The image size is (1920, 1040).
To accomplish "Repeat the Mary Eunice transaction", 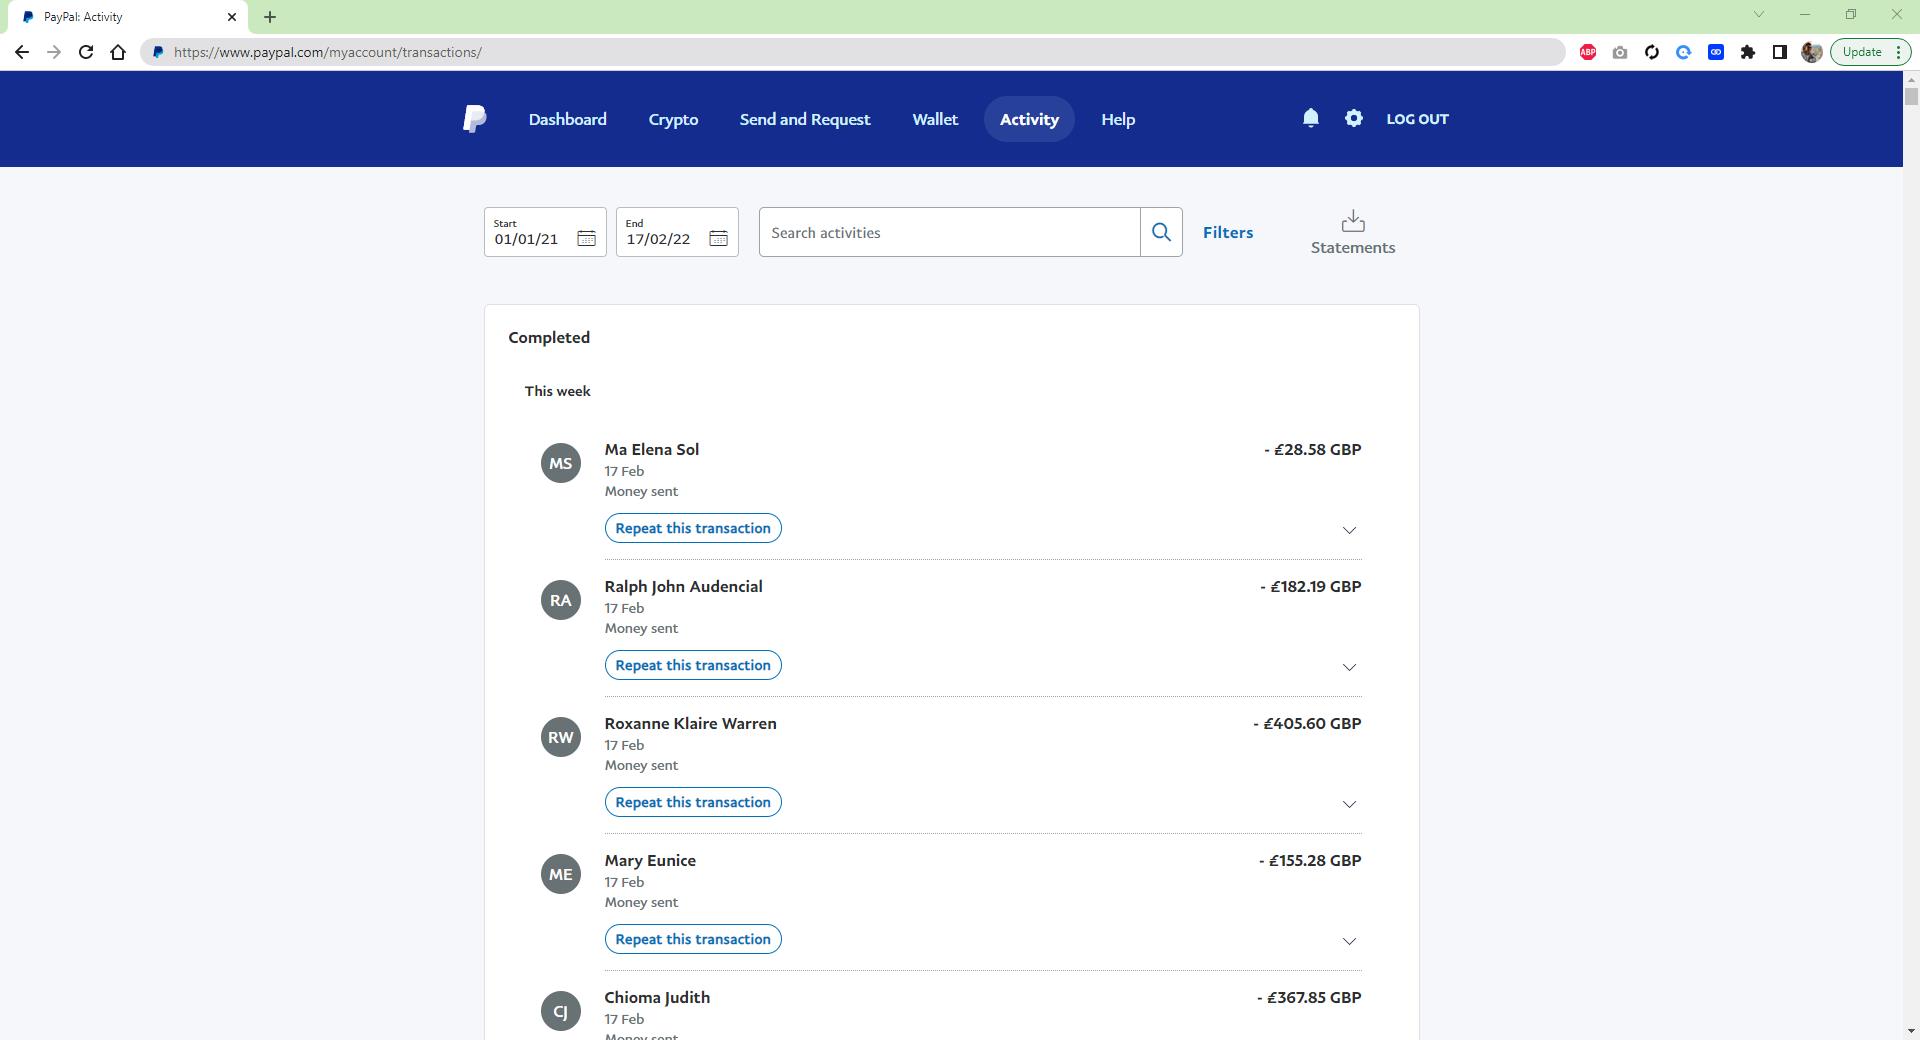I will coord(692,939).
